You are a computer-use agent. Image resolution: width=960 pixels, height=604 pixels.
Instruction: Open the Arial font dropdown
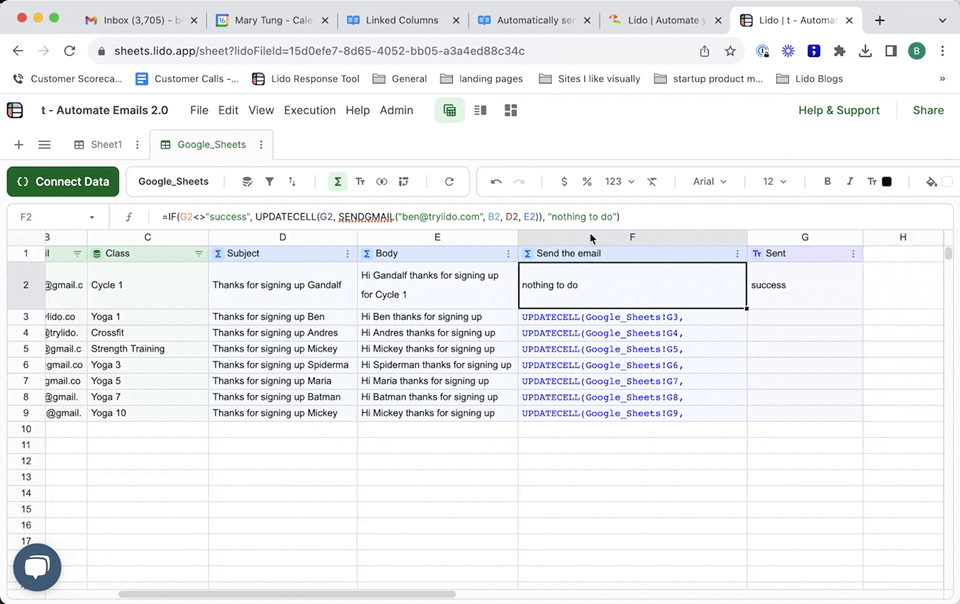click(x=710, y=182)
